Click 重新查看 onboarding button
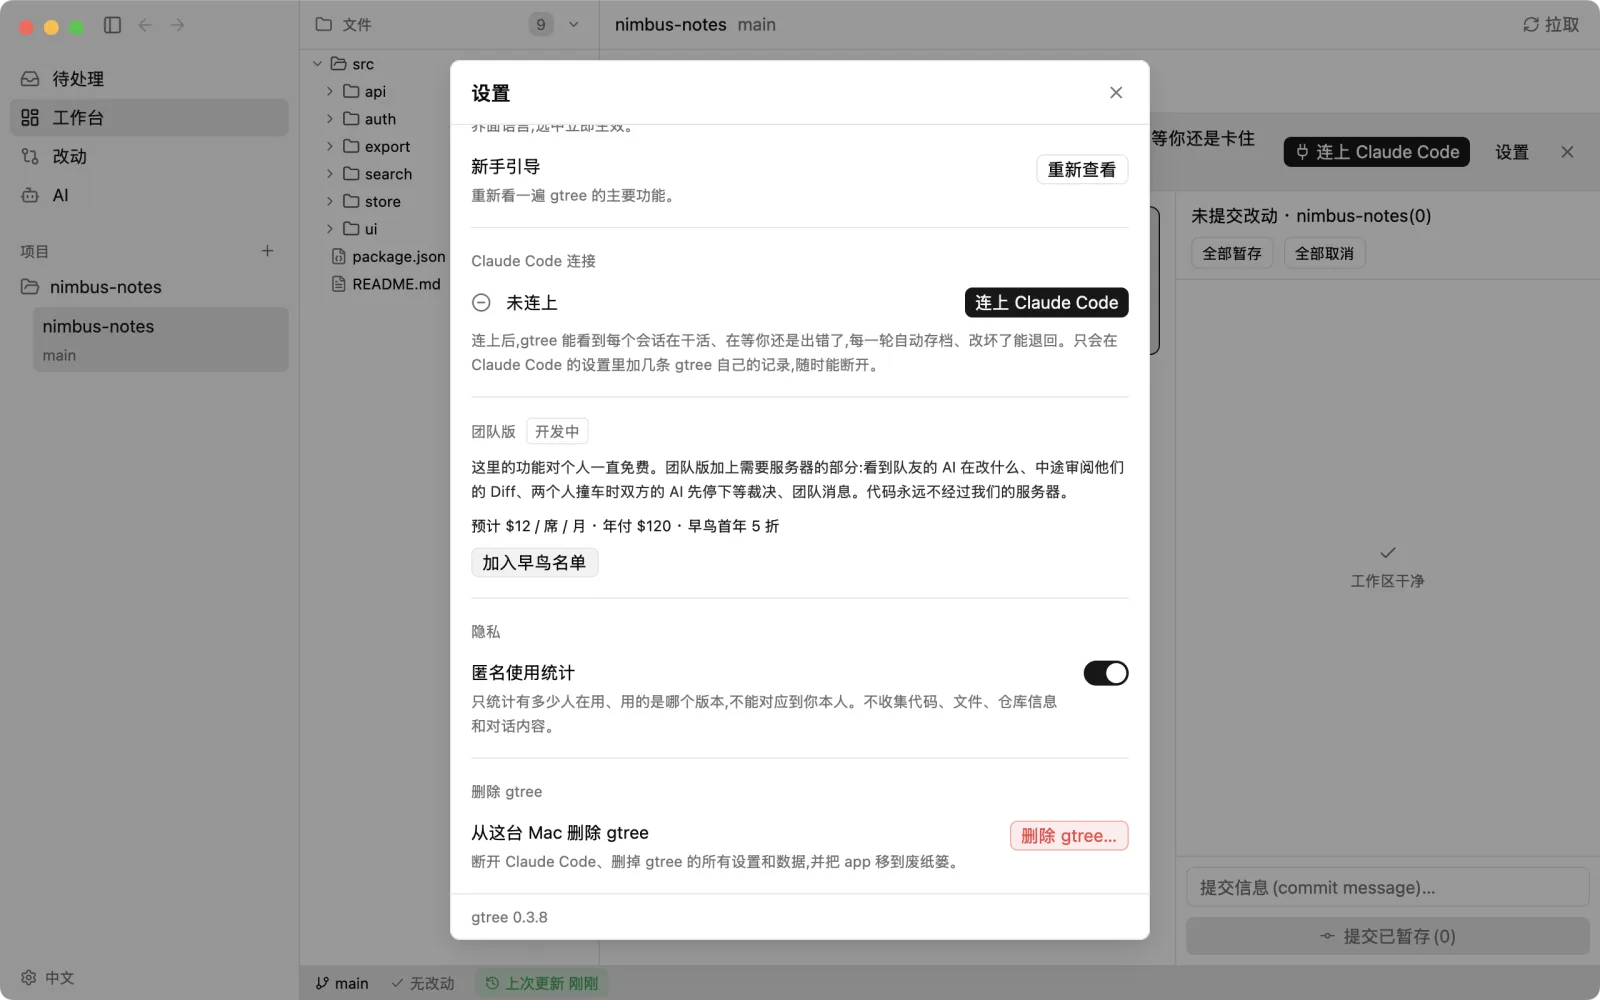 click(1082, 170)
